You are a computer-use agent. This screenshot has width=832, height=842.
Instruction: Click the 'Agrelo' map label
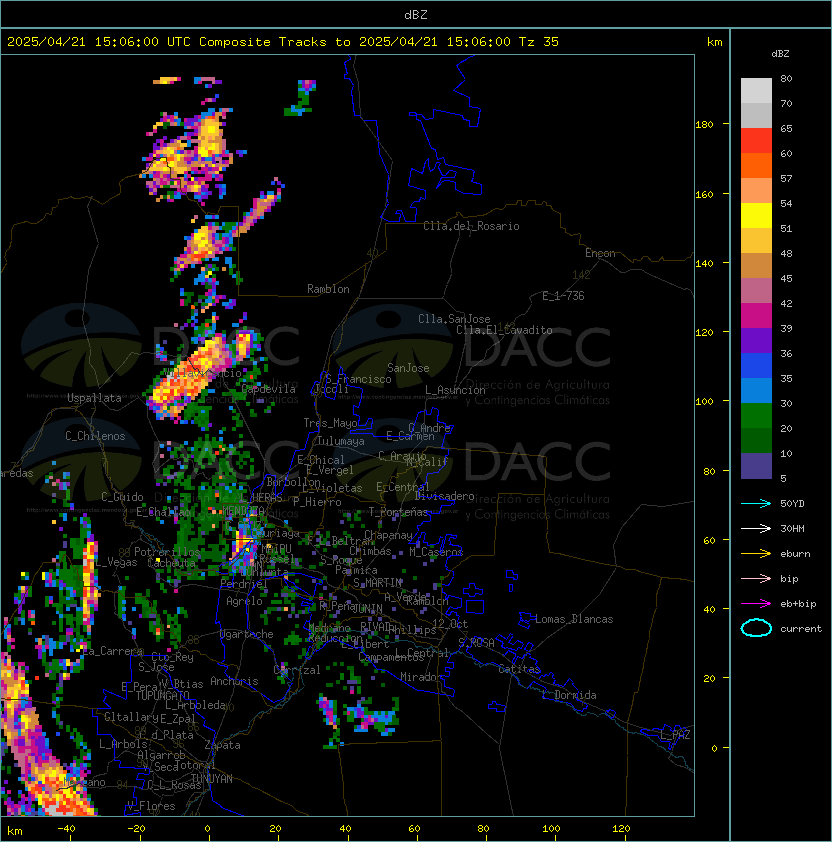pos(244,601)
